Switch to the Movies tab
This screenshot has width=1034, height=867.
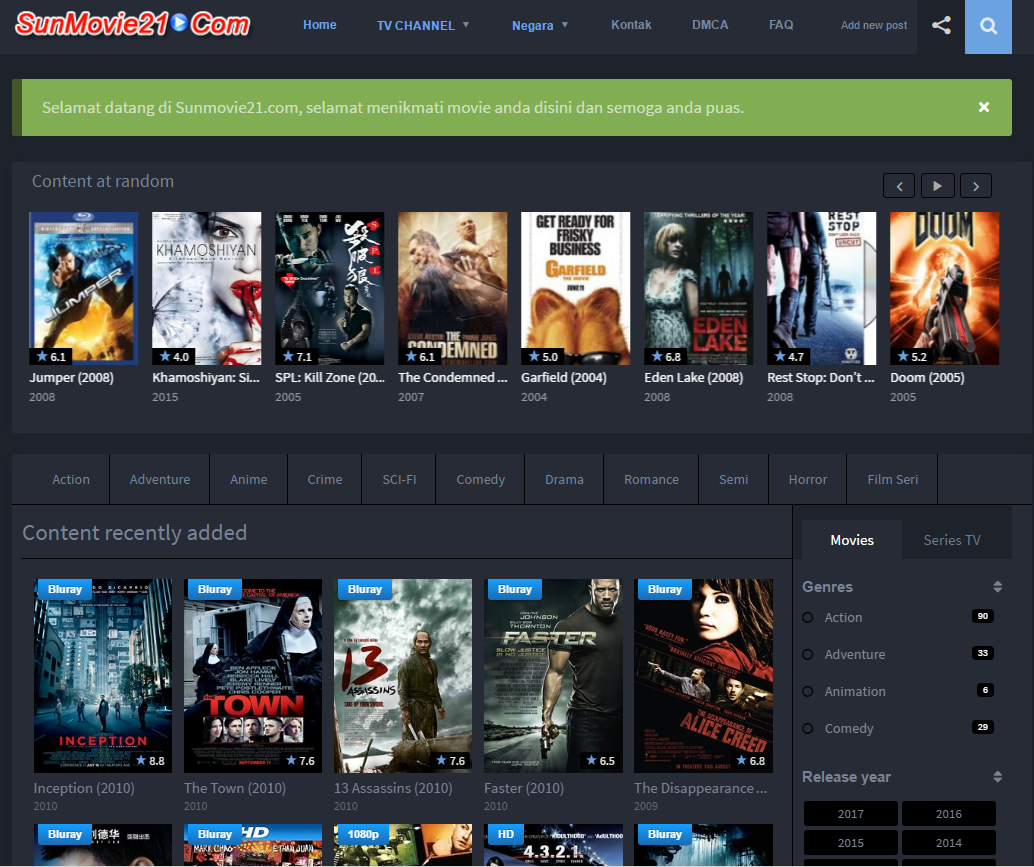(x=852, y=540)
